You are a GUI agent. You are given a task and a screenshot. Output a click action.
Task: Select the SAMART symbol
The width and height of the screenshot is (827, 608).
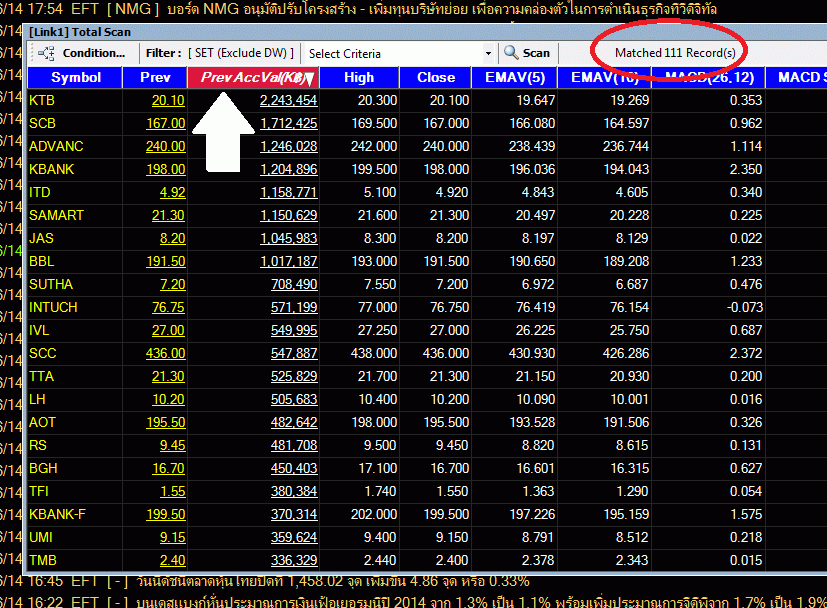(56, 215)
